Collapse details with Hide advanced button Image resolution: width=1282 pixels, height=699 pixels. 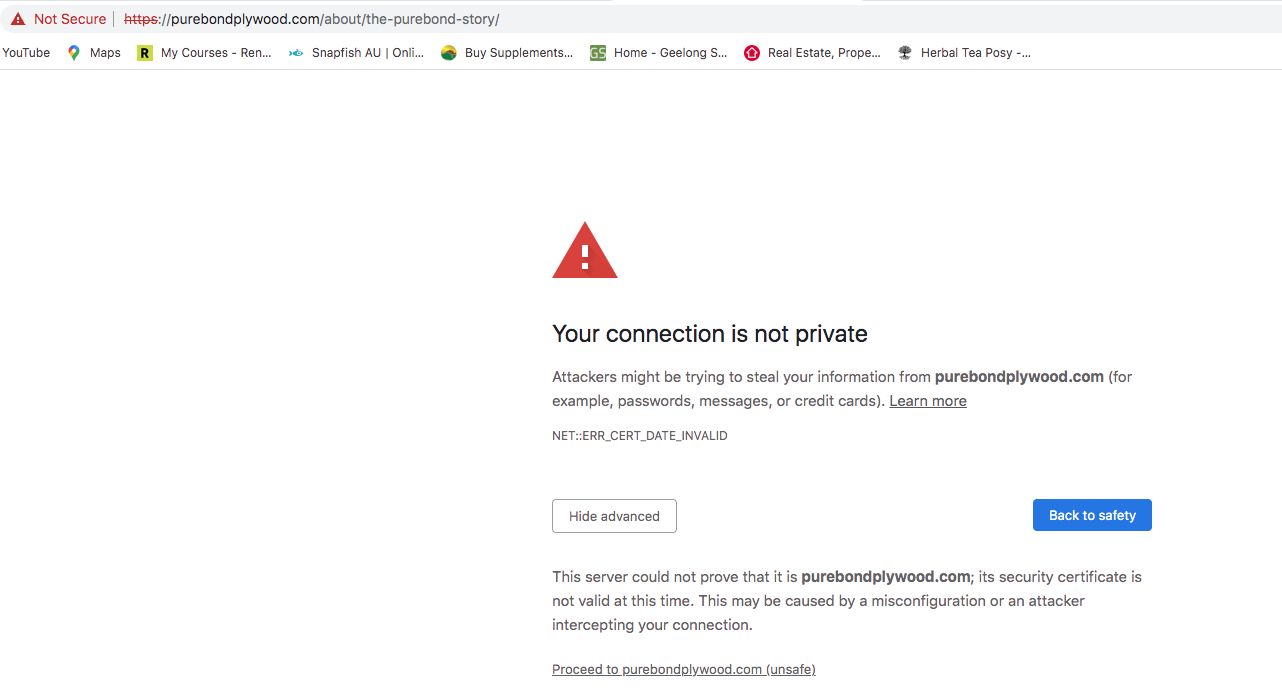click(x=614, y=516)
